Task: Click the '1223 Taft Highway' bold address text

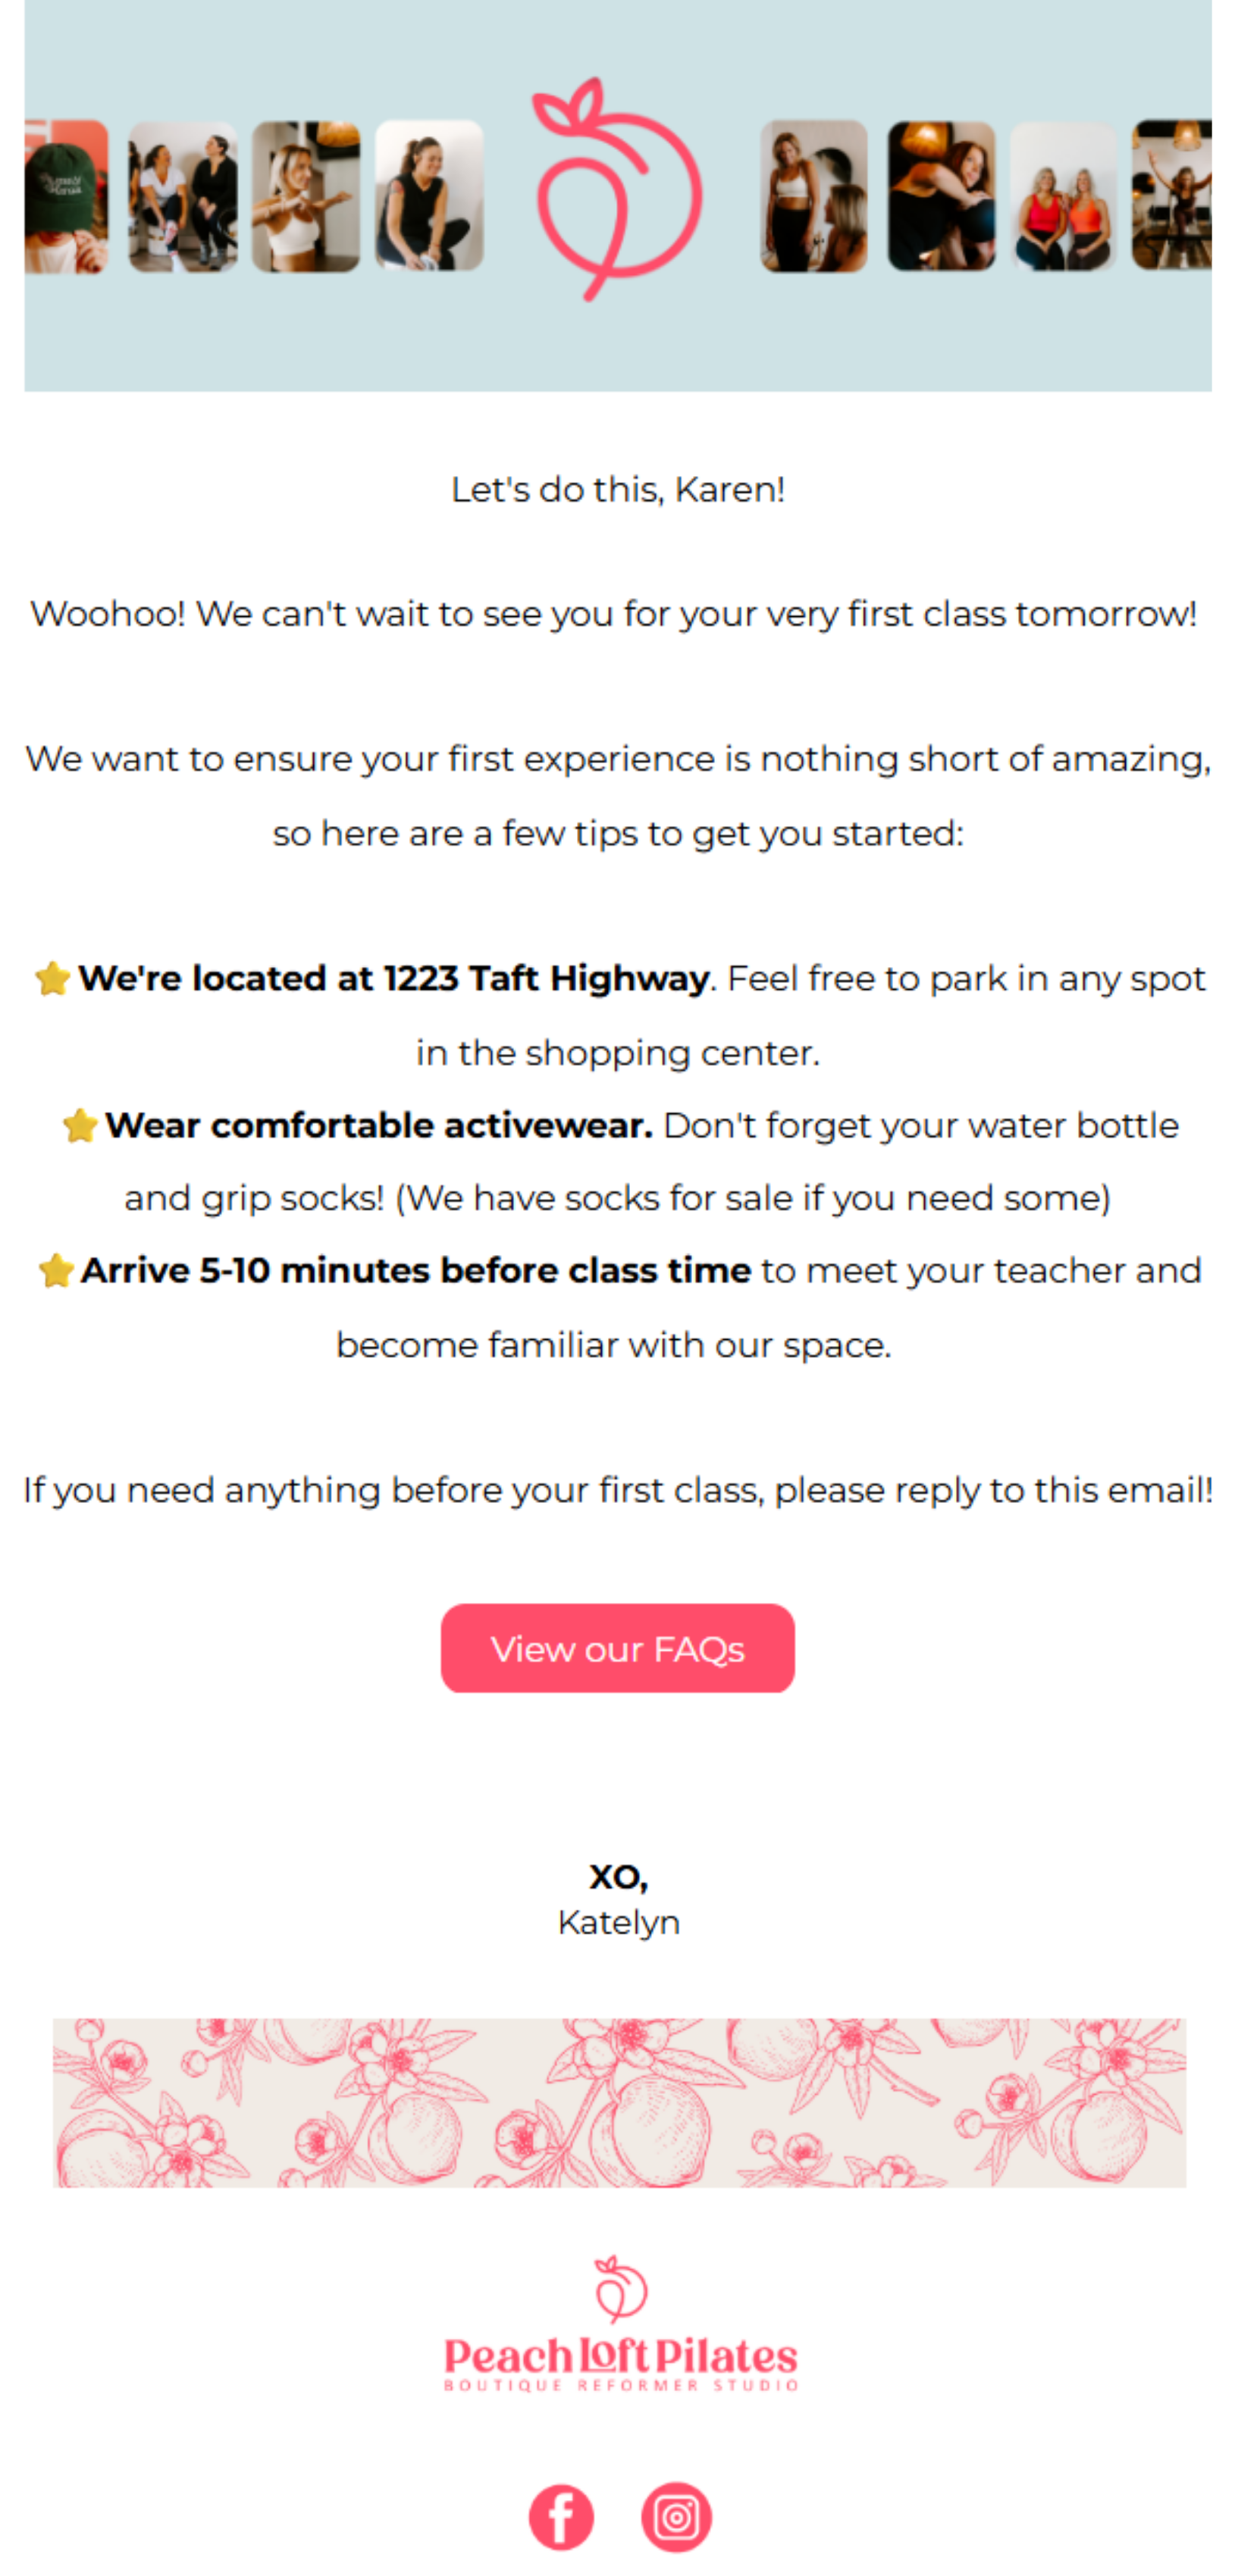Action: pyautogui.click(x=546, y=978)
